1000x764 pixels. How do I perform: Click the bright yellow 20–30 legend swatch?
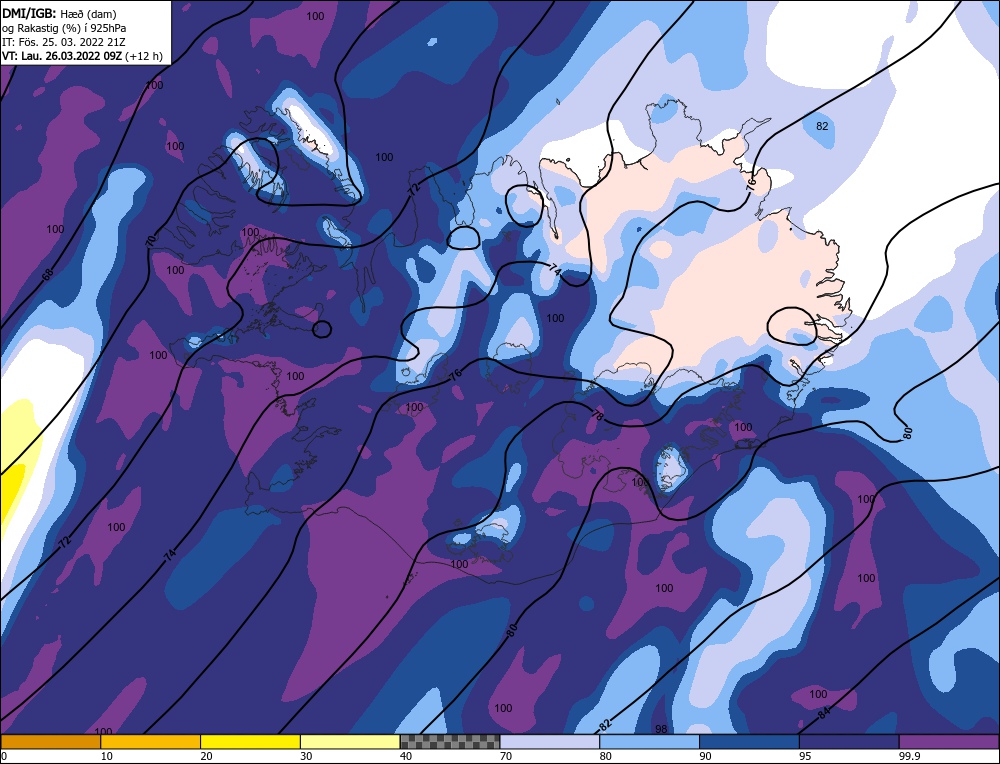tap(250, 742)
